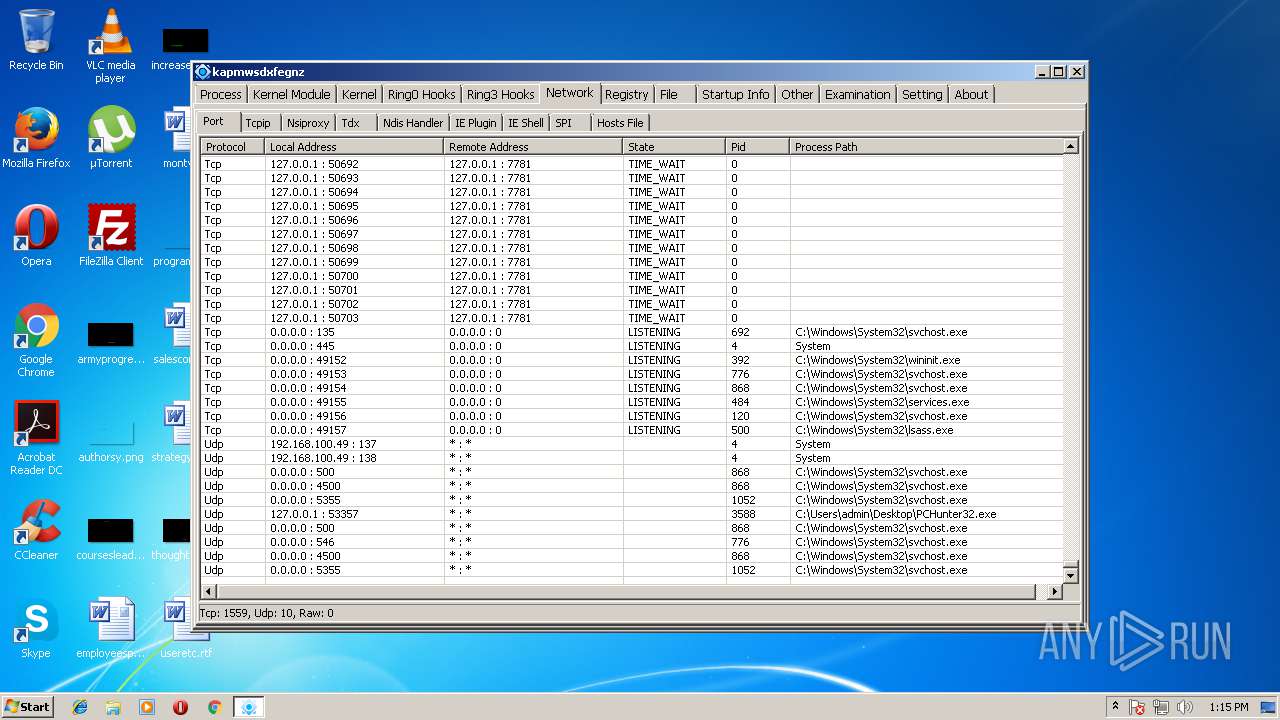Screen dimensions: 1280x720
Task: Click the horizontal scrollbar right arrow
Action: point(1054,592)
